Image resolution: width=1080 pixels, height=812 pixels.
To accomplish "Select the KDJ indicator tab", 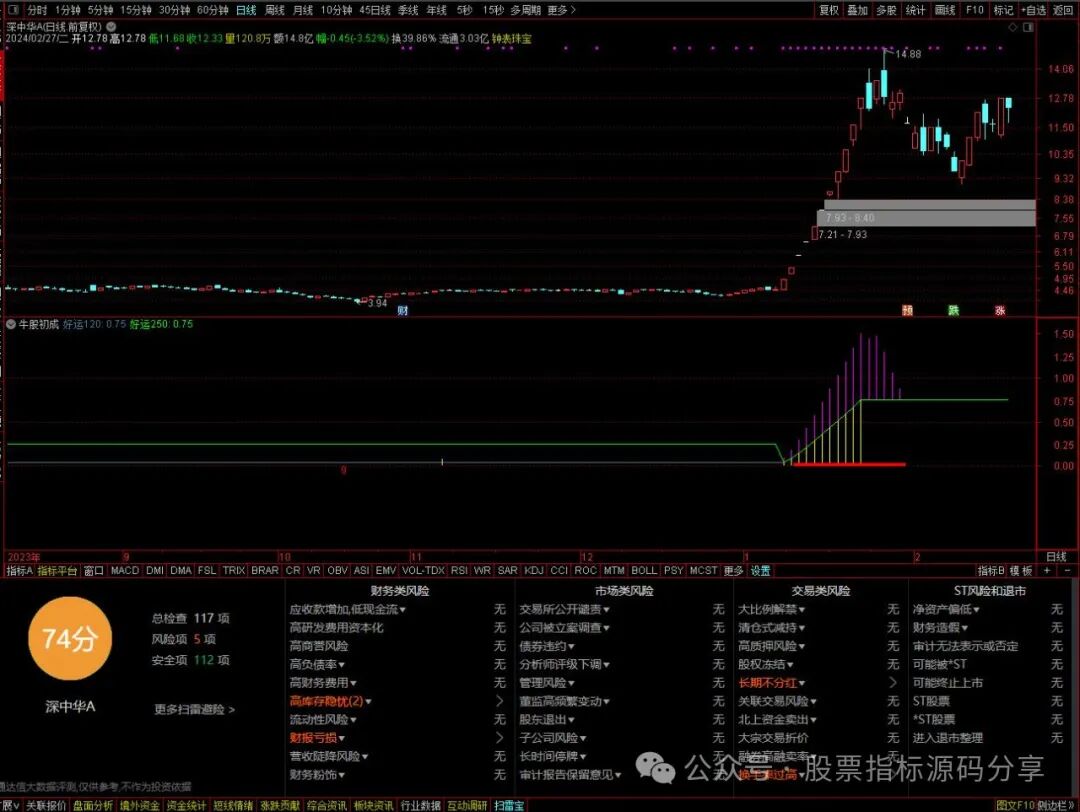I will [x=534, y=570].
